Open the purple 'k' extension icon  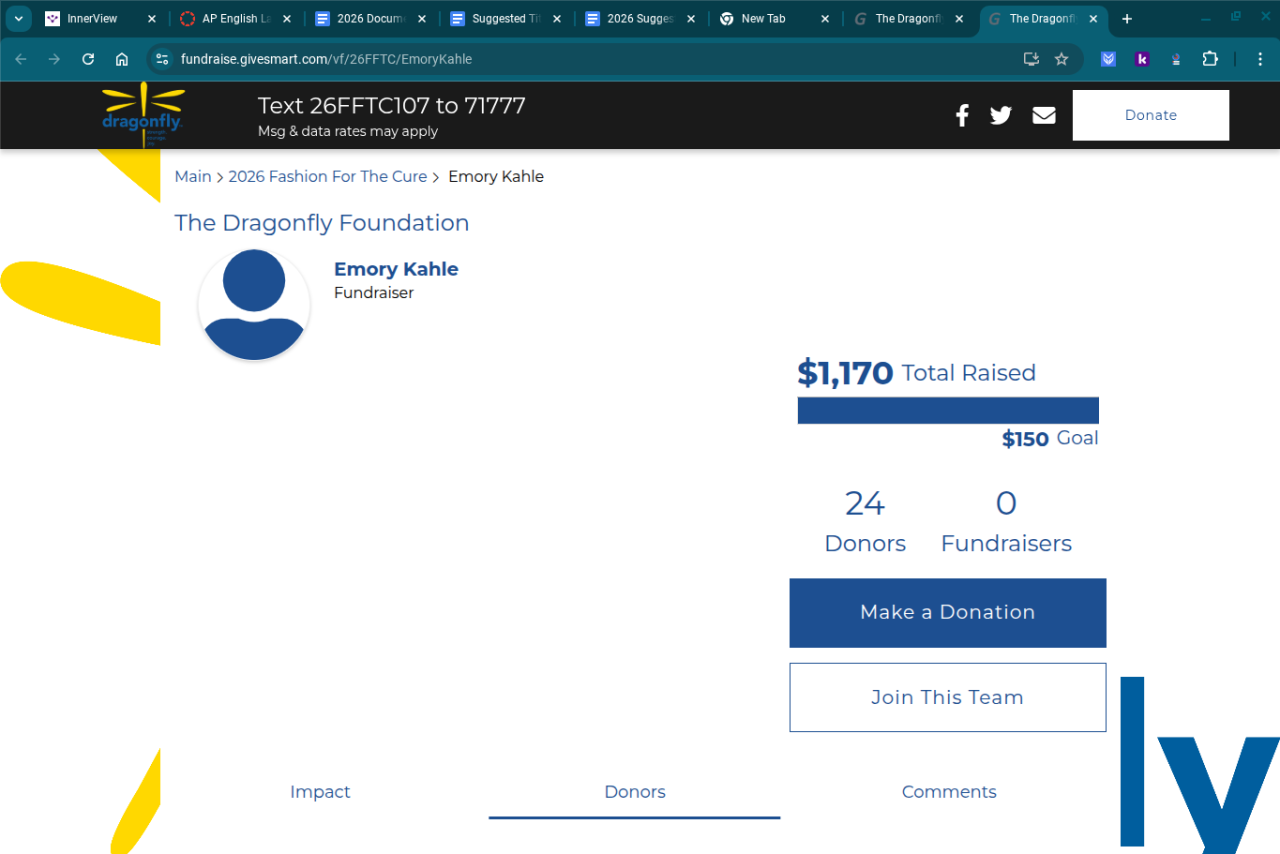(1142, 59)
